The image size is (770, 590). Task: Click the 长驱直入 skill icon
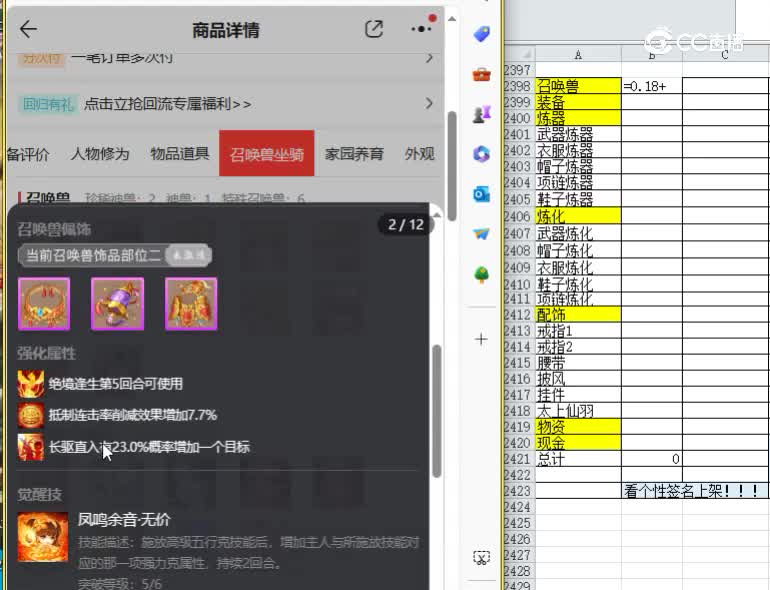click(x=30, y=447)
